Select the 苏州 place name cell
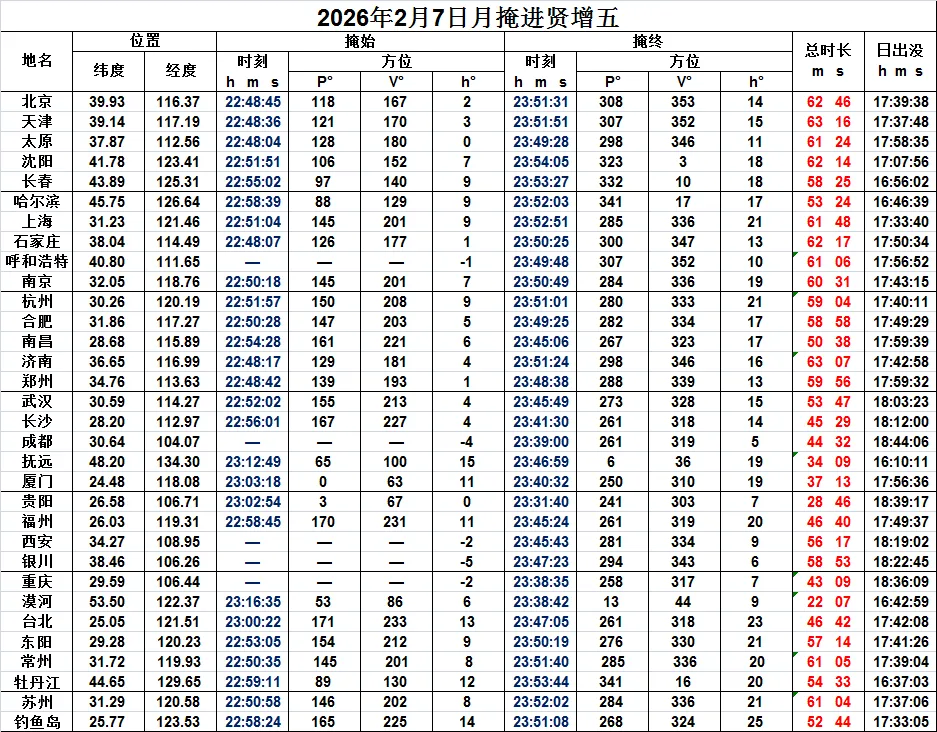The width and height of the screenshot is (937, 732). point(36,702)
